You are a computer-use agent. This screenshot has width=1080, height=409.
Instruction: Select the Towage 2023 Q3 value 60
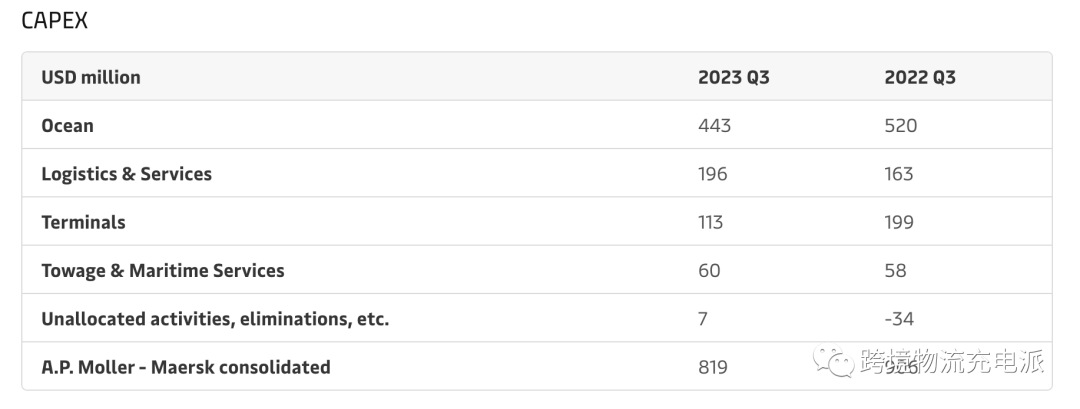click(709, 270)
